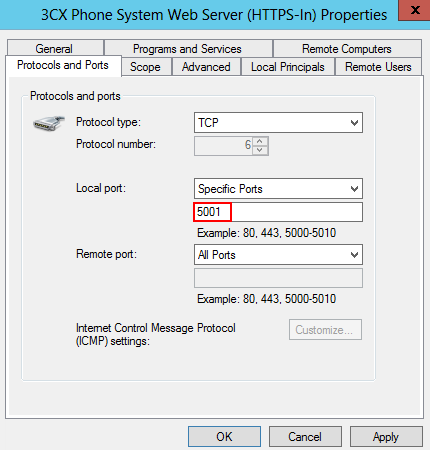Click the local port field containing 5001
Screen dimensions: 430x450
278,212
